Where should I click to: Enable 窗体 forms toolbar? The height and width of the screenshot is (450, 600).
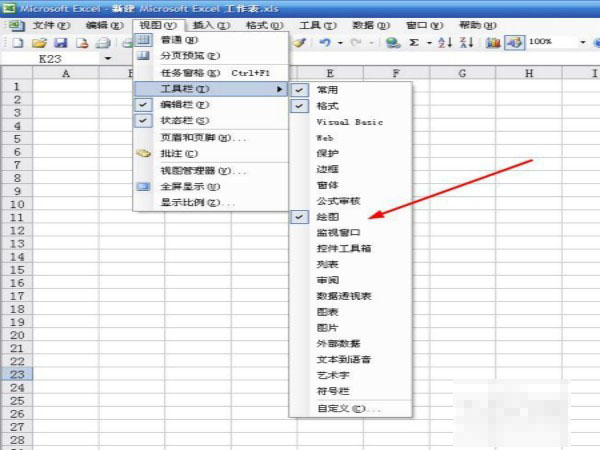click(351, 185)
